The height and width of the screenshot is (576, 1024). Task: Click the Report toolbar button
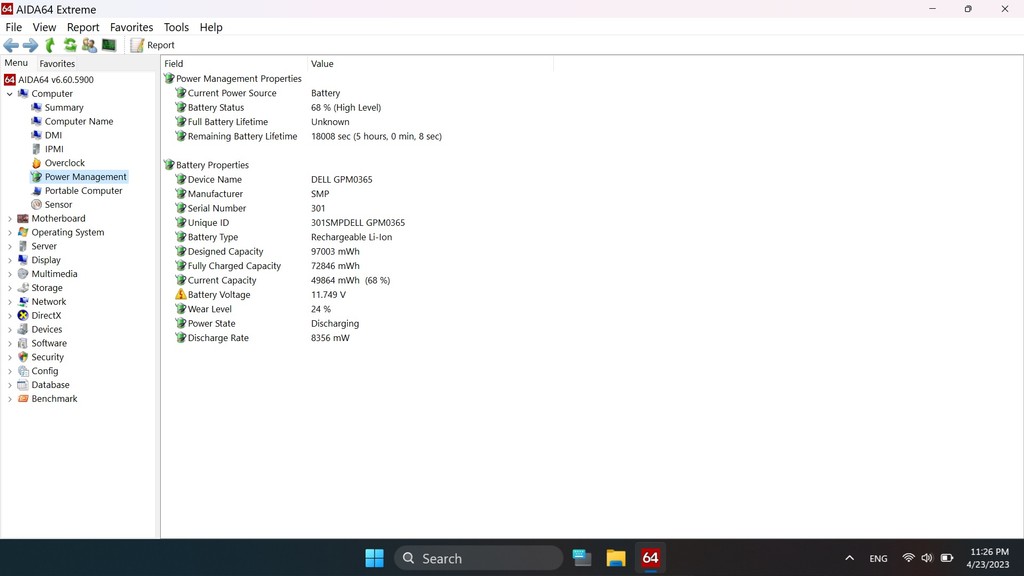[152, 45]
